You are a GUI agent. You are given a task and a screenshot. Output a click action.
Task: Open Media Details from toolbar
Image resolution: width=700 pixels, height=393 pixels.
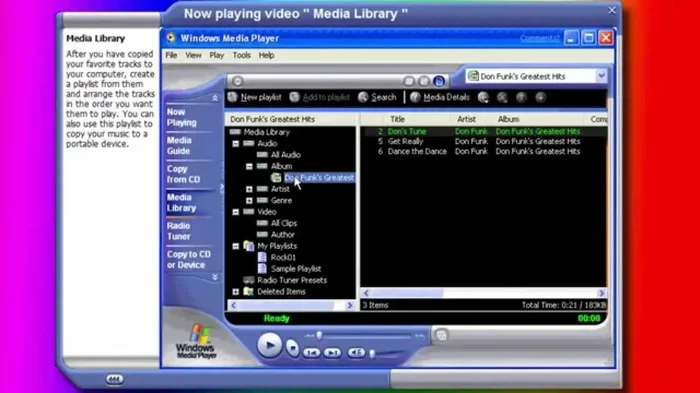tap(440, 97)
